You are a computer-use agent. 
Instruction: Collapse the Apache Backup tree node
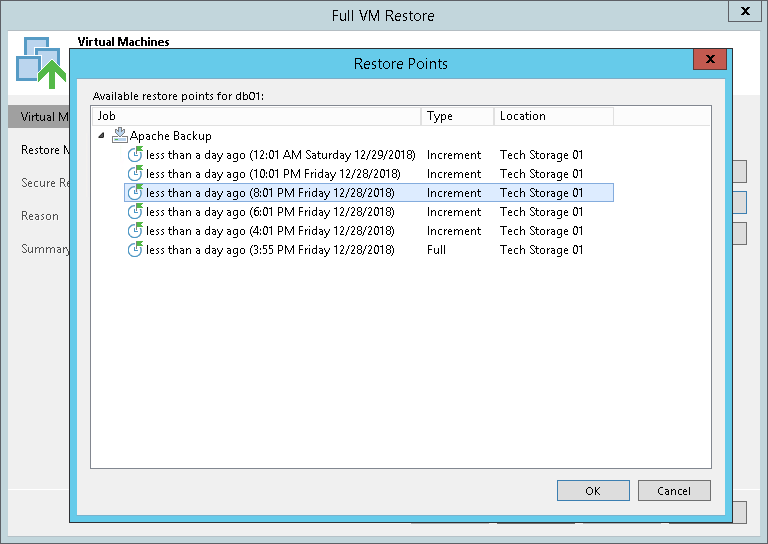point(101,136)
